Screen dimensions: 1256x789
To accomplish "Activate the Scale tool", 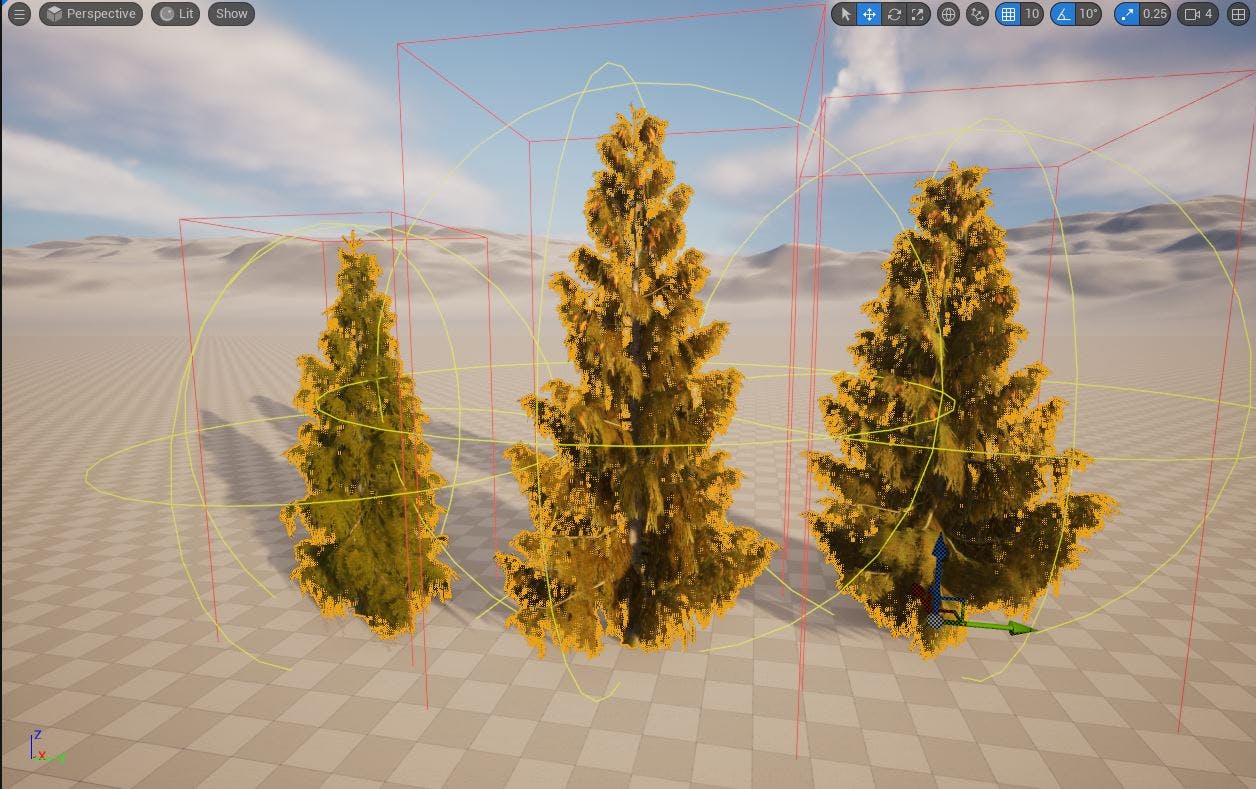I will click(x=918, y=14).
